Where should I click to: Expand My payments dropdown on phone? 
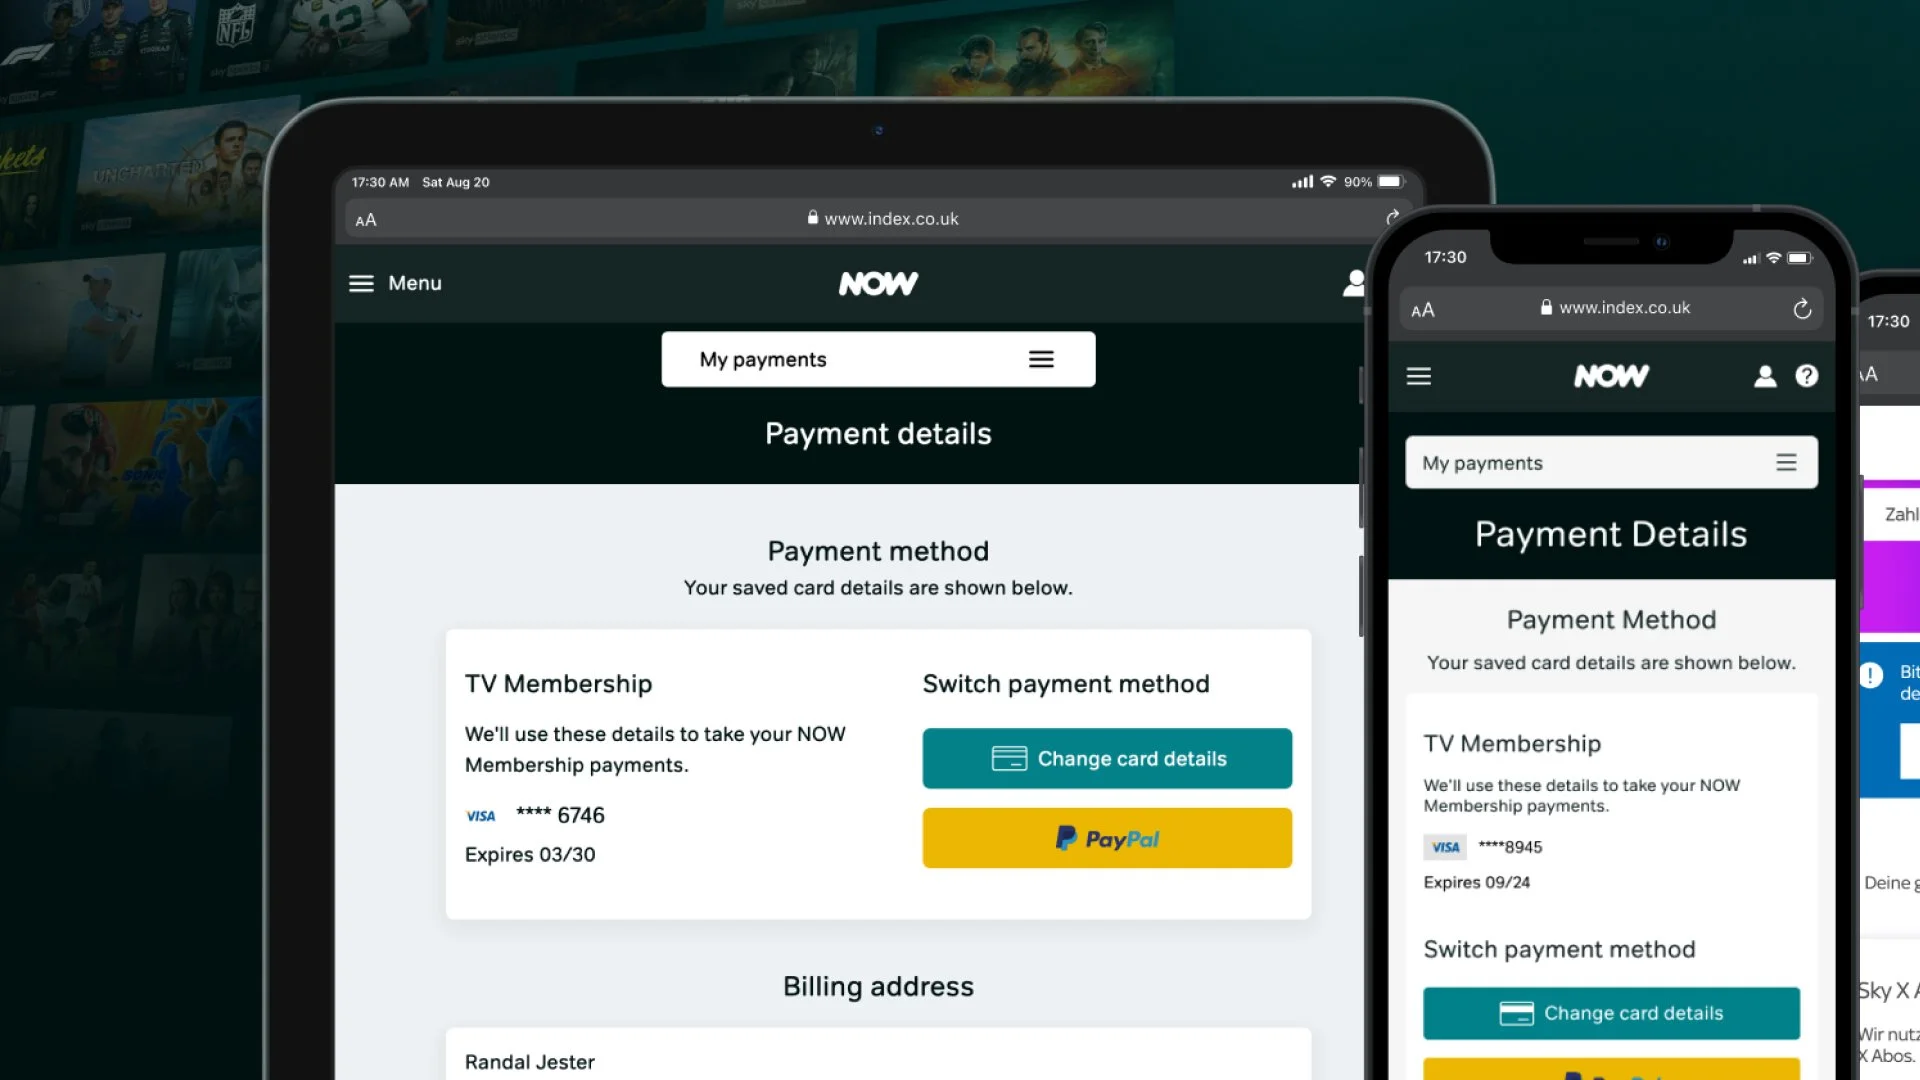1611,463
